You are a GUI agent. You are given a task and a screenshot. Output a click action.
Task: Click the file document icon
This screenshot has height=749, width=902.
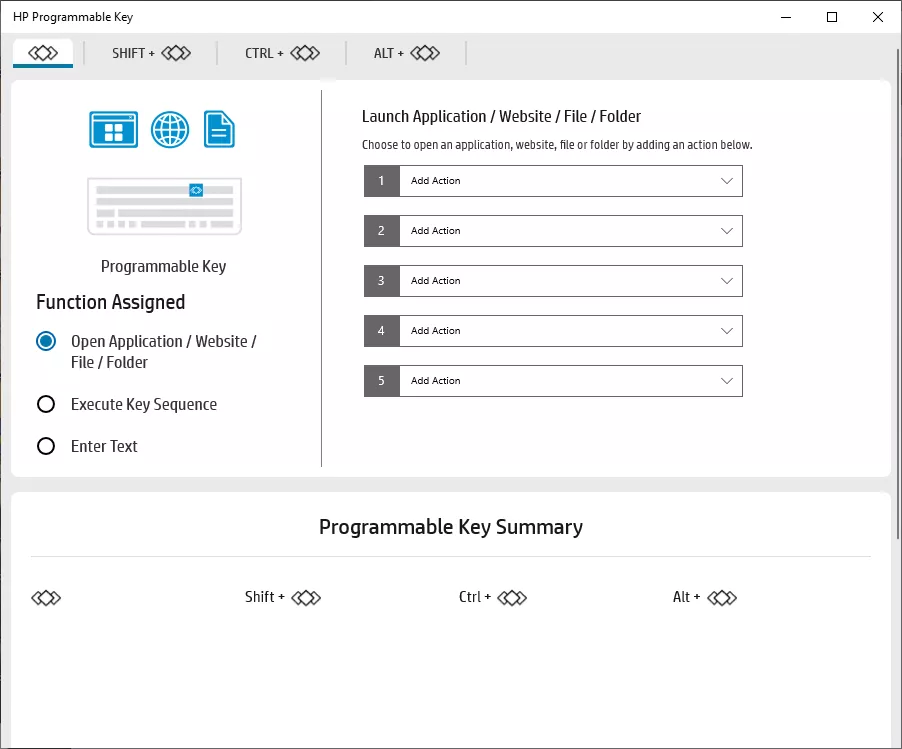(x=219, y=129)
